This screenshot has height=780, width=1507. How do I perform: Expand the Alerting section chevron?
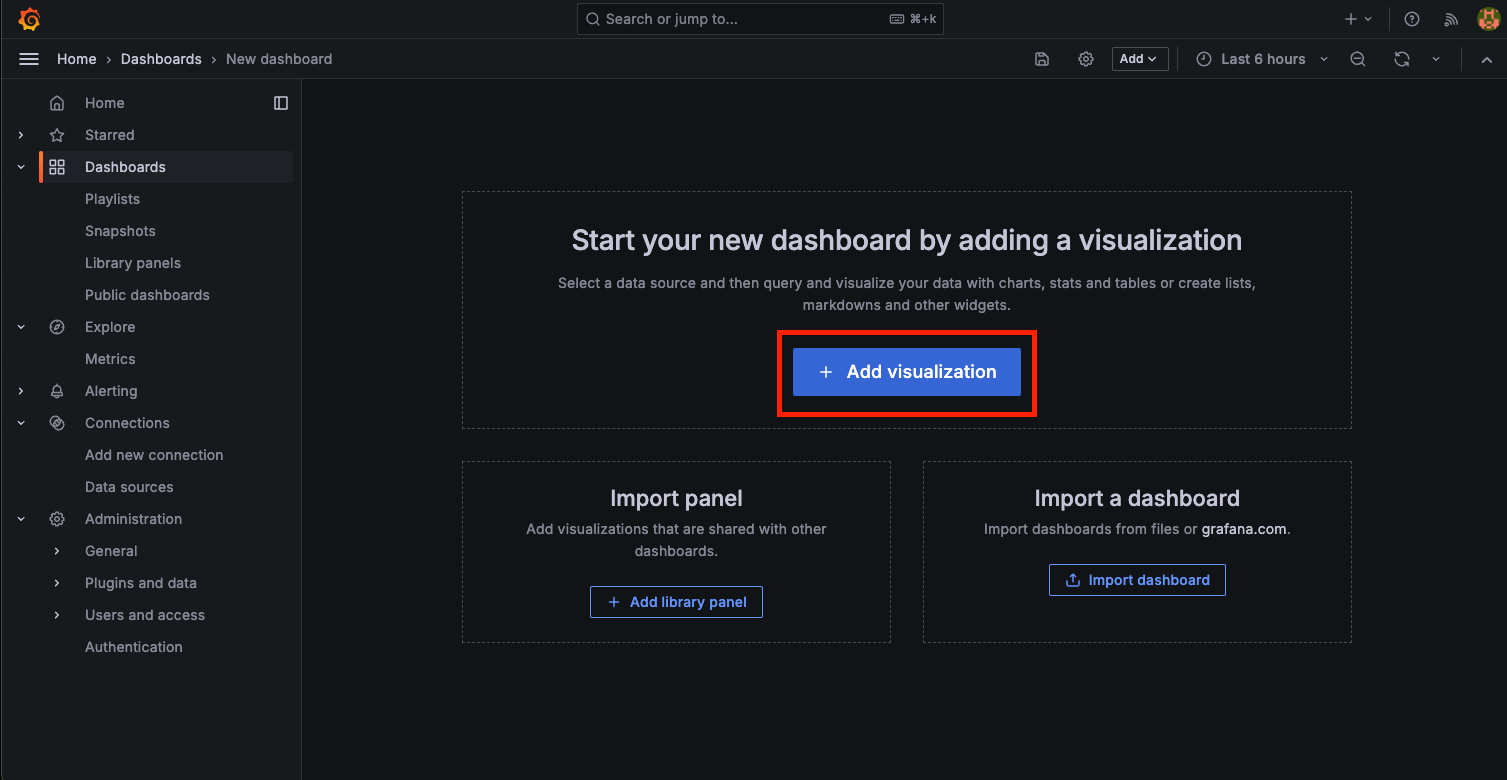tap(21, 391)
